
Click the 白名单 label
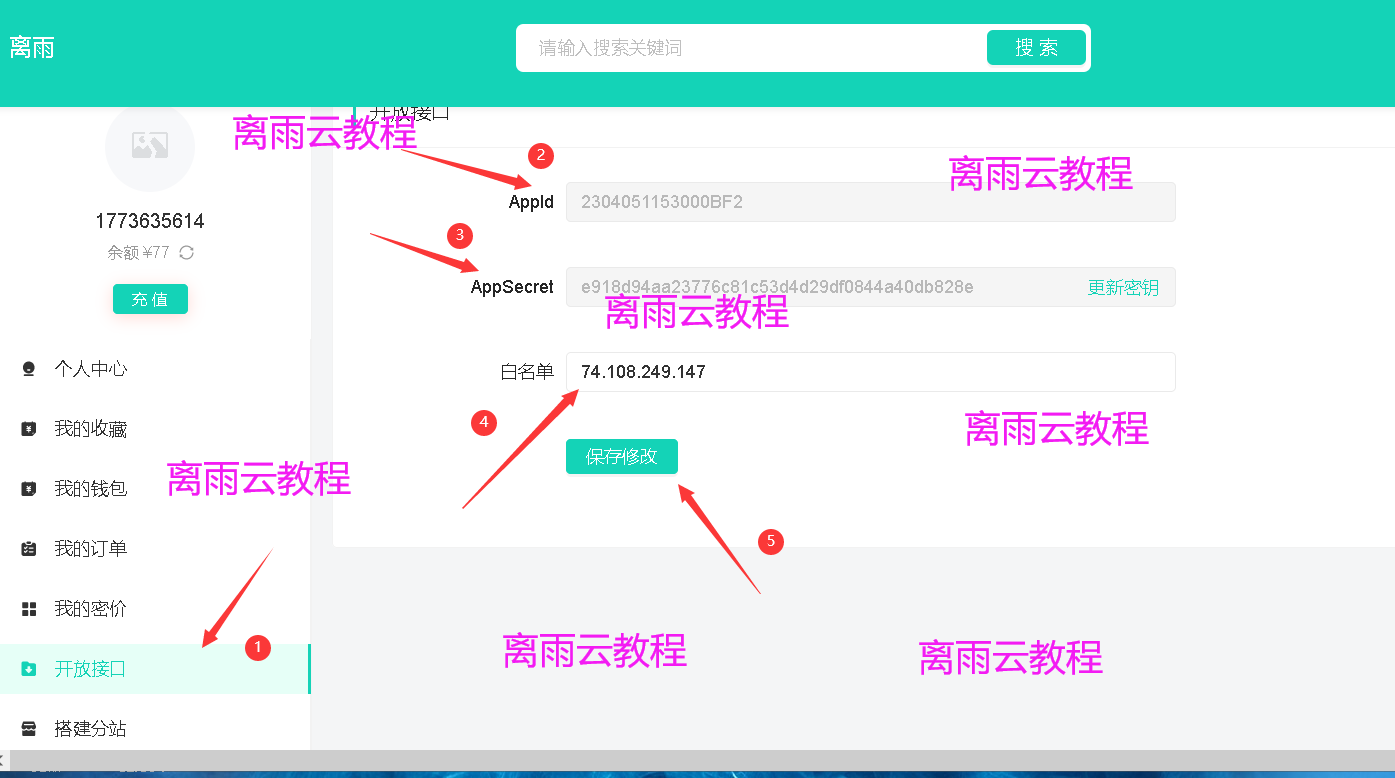527,372
